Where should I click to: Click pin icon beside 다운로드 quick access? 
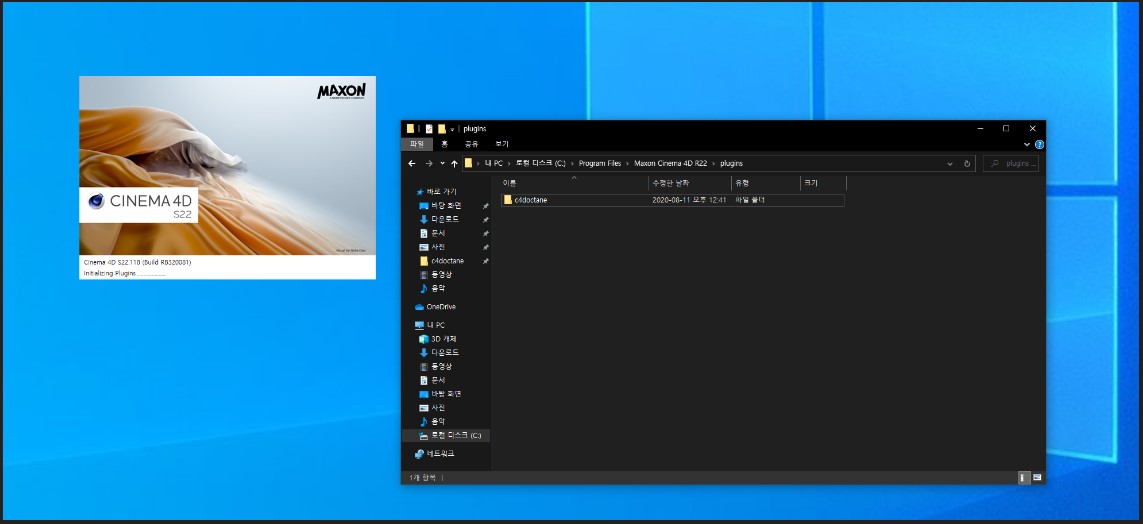[485, 219]
